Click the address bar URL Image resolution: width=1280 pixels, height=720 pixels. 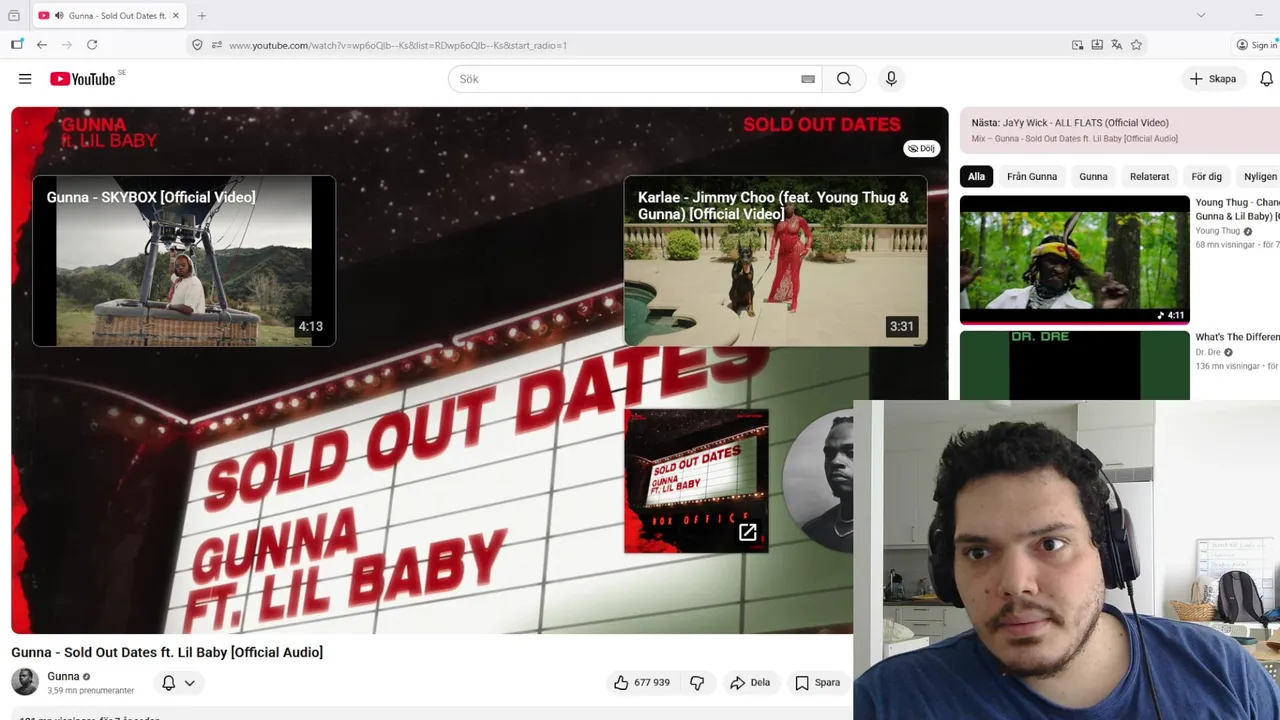tap(398, 45)
